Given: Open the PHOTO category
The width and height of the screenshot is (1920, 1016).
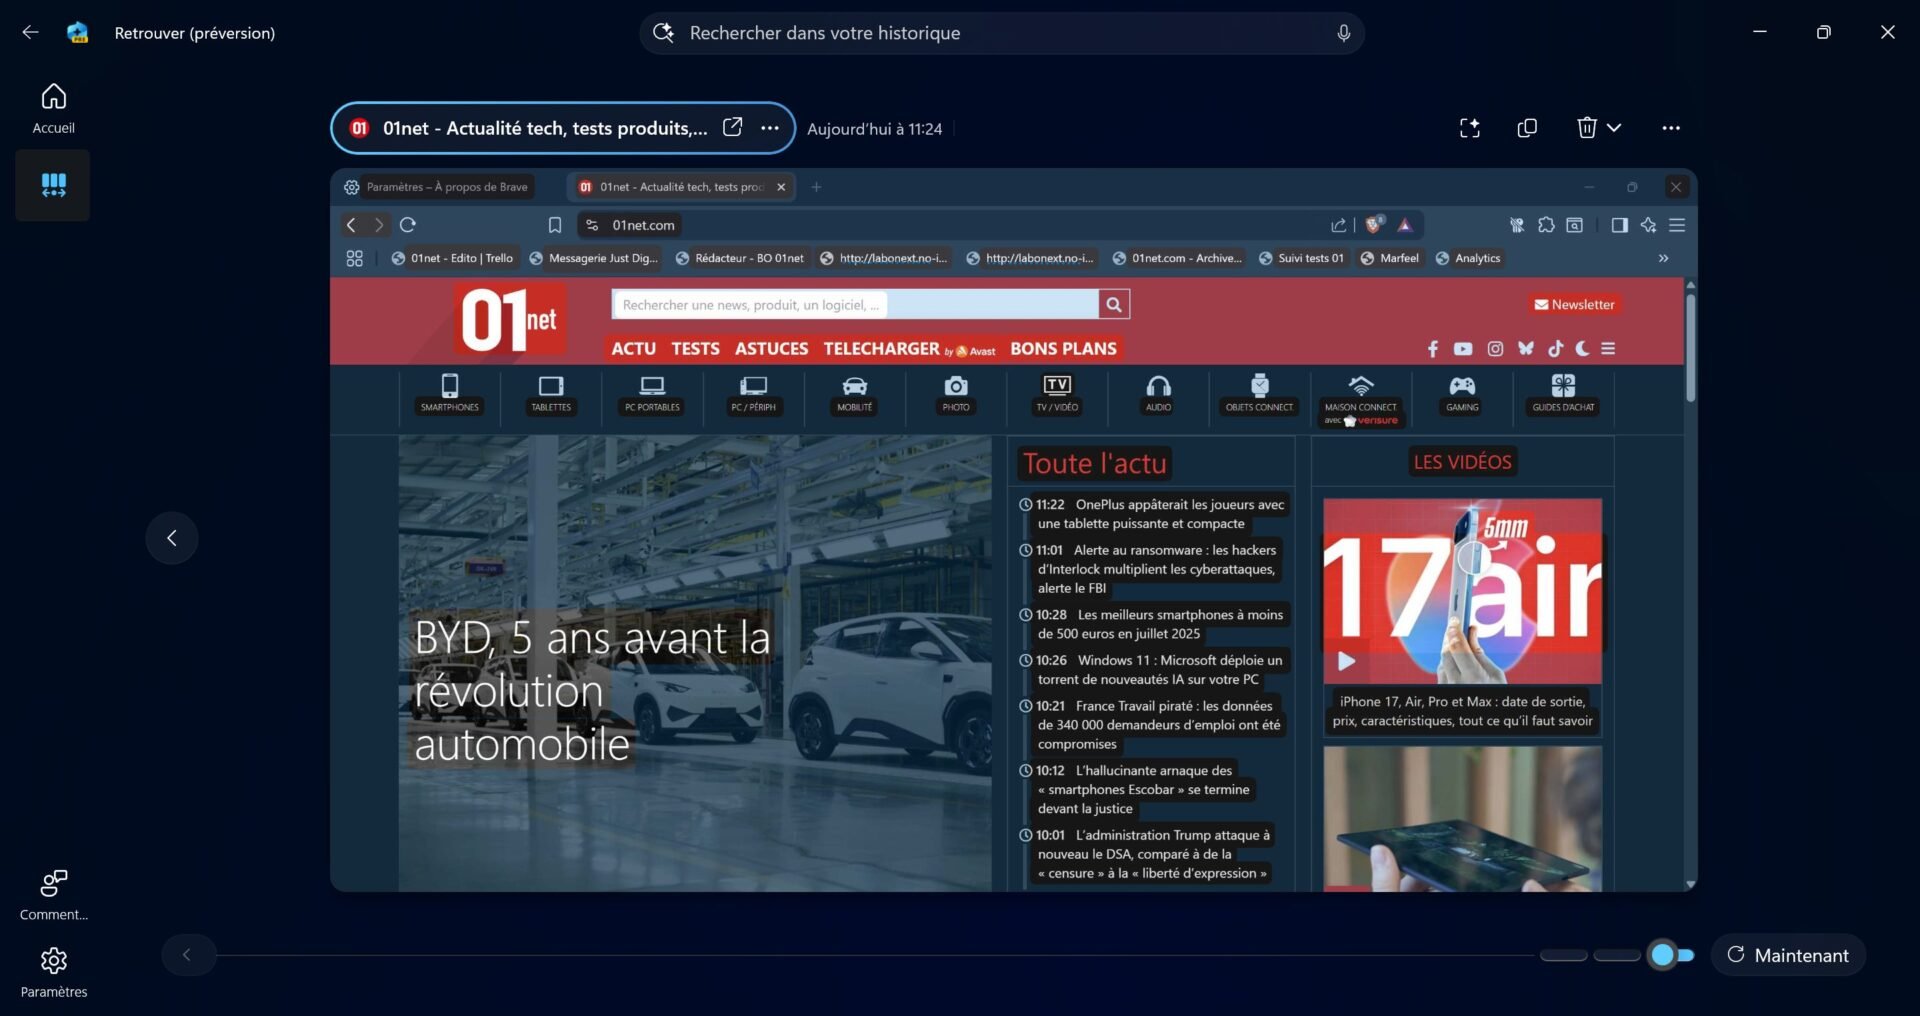Looking at the screenshot, I should pos(956,394).
